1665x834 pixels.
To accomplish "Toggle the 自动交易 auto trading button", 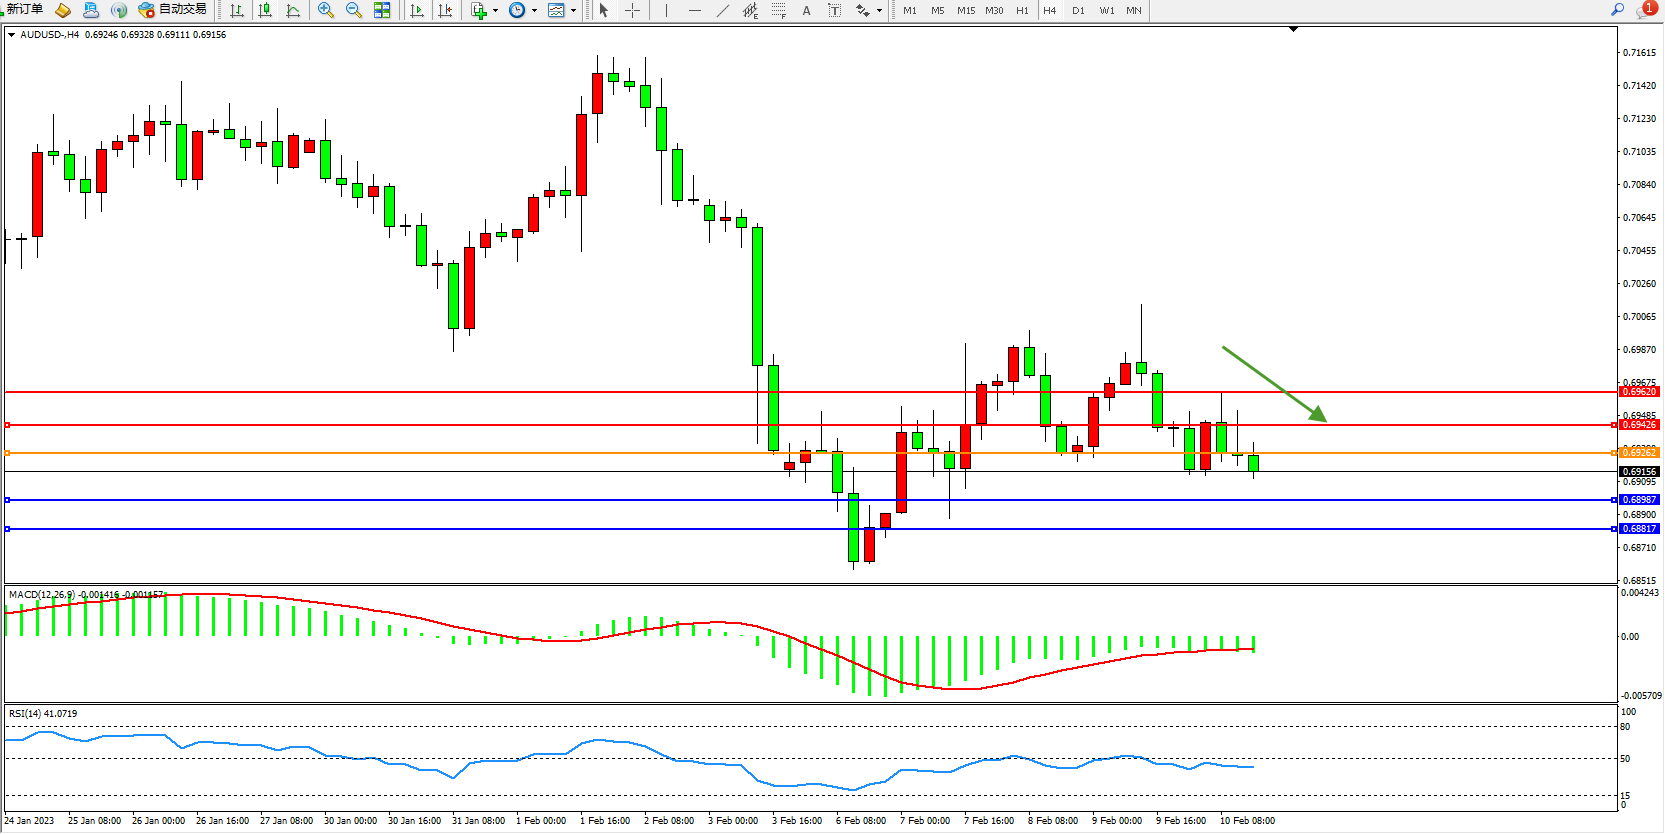I will pyautogui.click(x=173, y=10).
